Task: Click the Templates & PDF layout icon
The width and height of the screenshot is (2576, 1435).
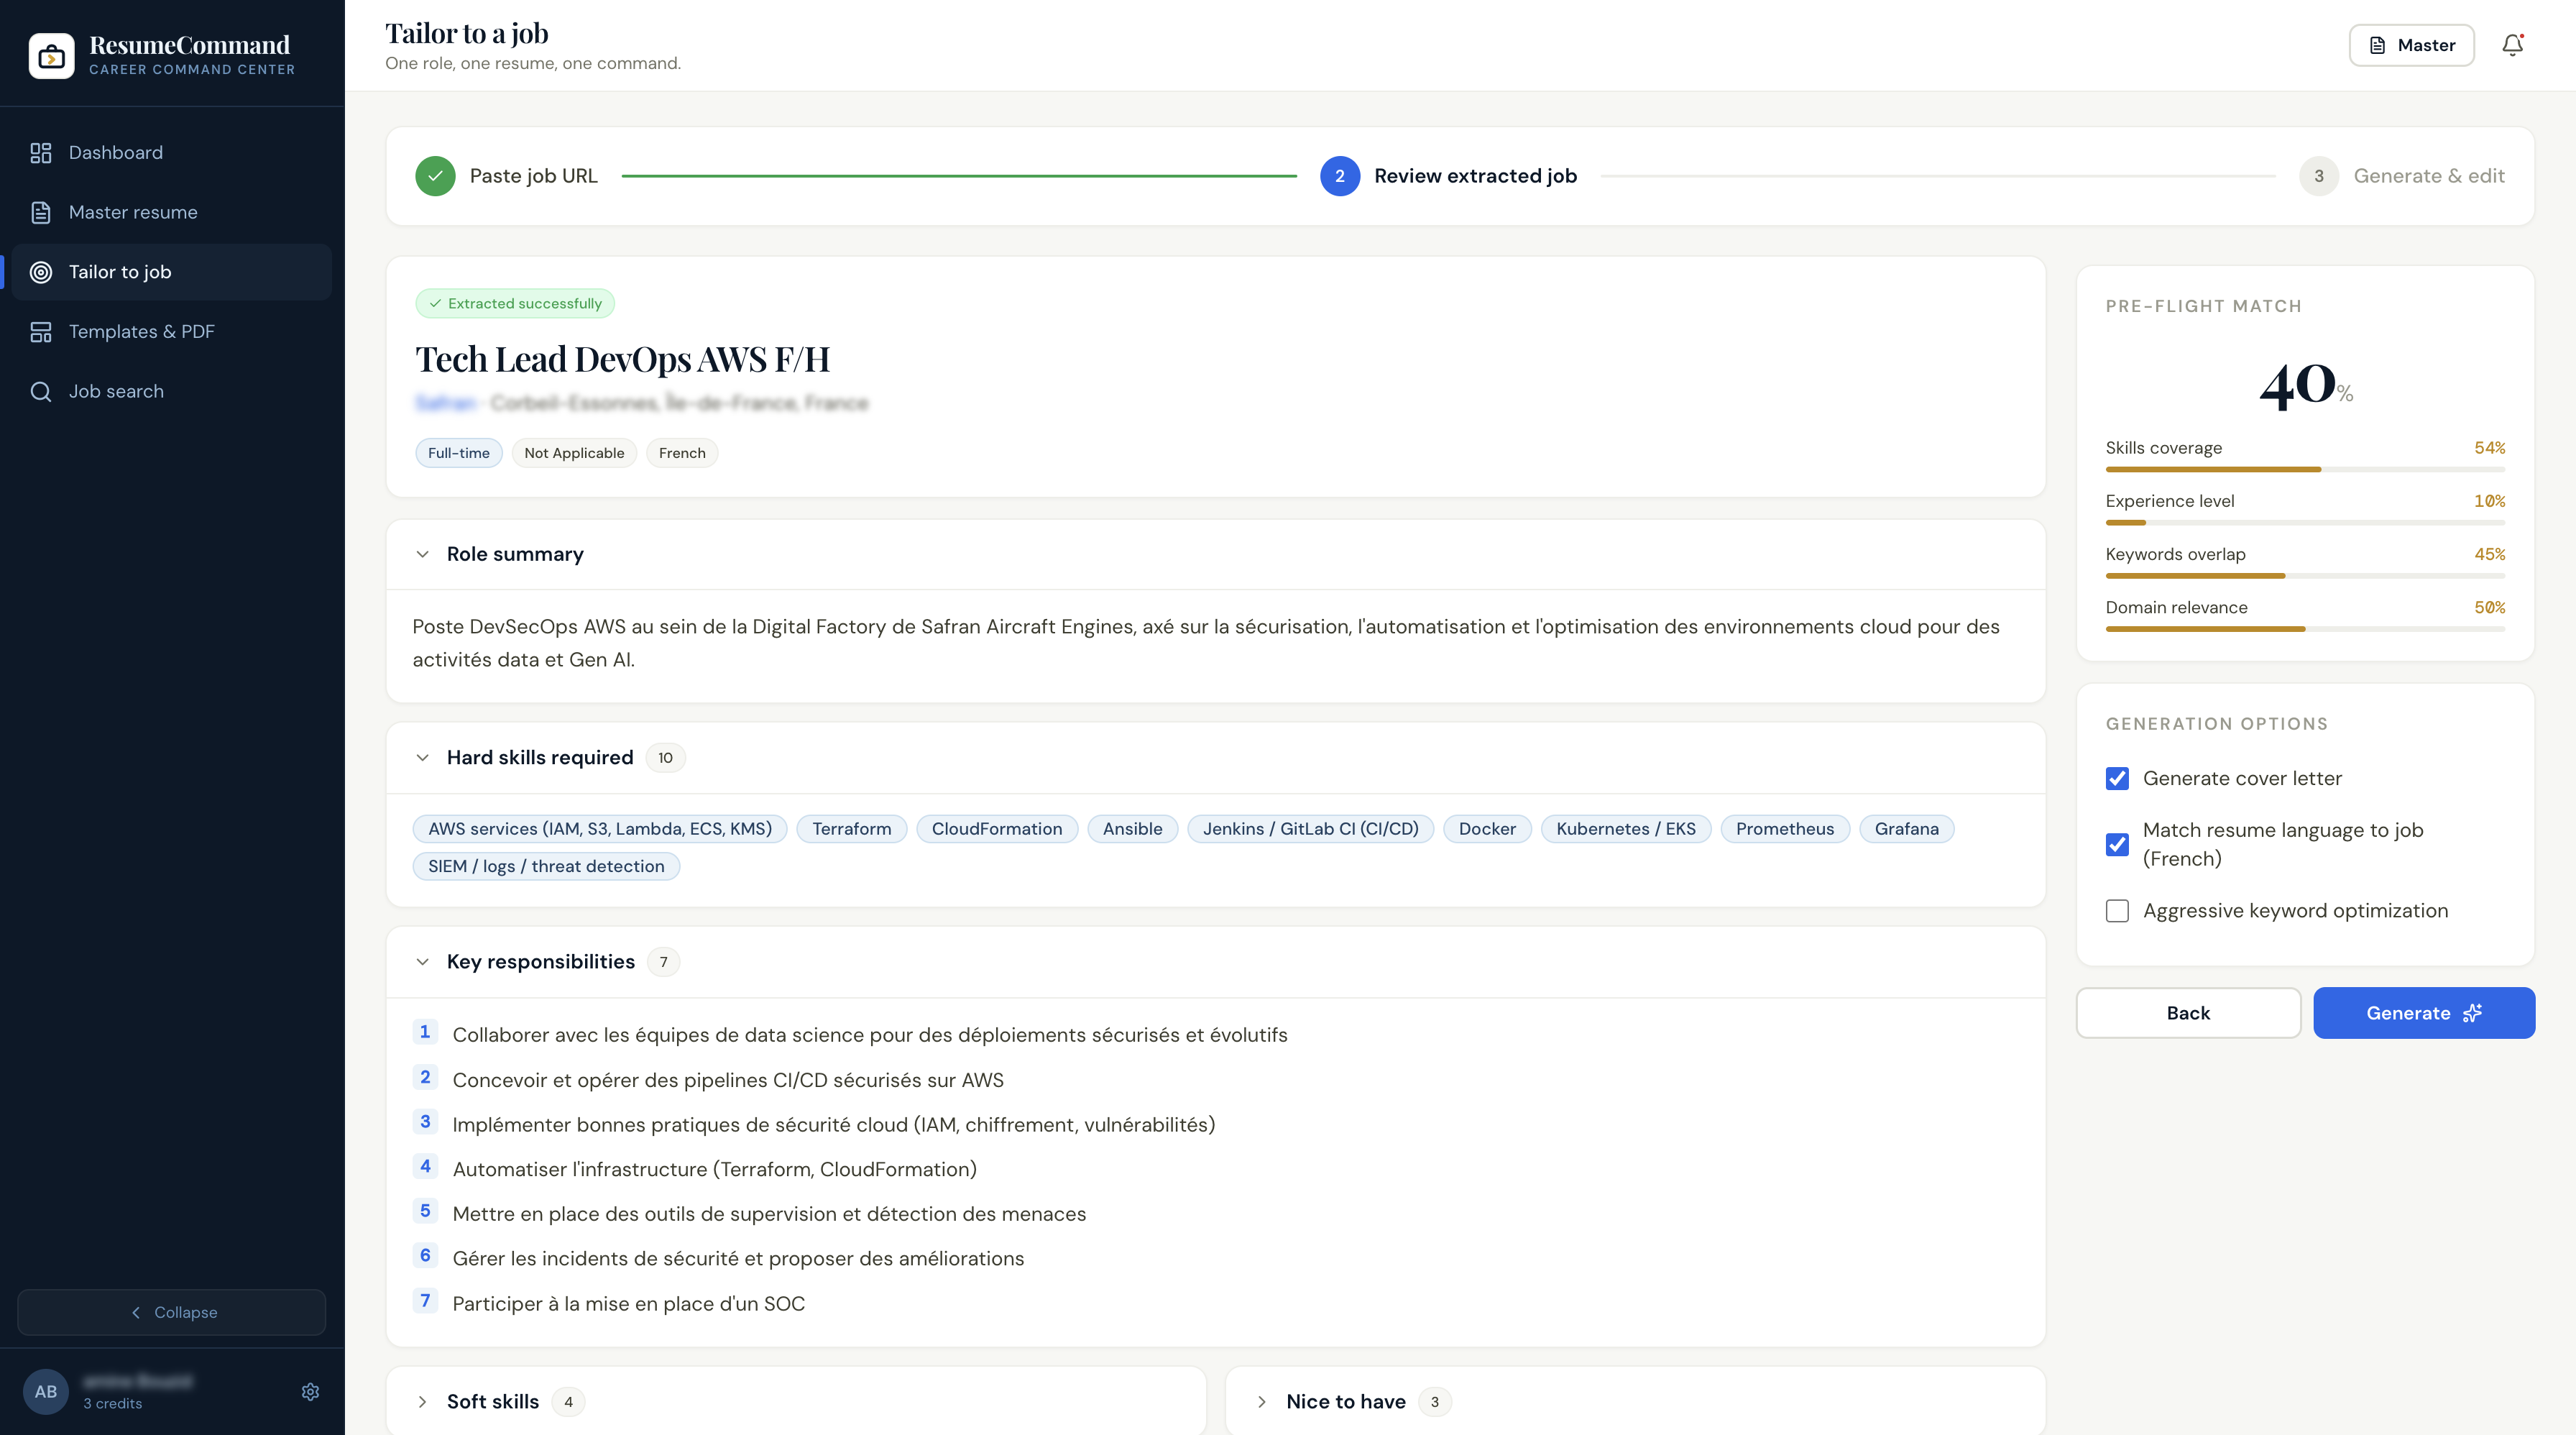Action: click(x=41, y=332)
